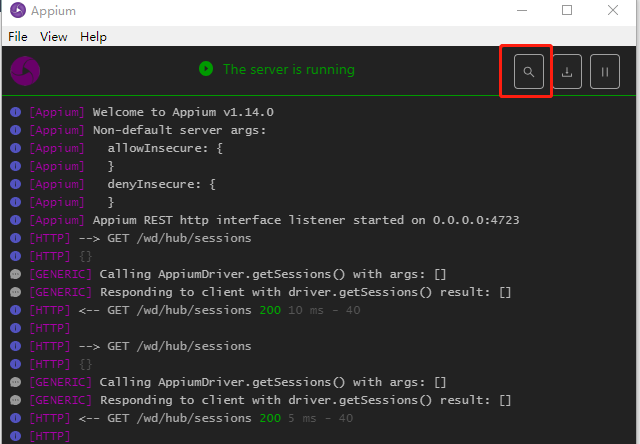Select the '200 10 ms - 40' response line
The image size is (640, 444).
pyautogui.click(x=195, y=310)
